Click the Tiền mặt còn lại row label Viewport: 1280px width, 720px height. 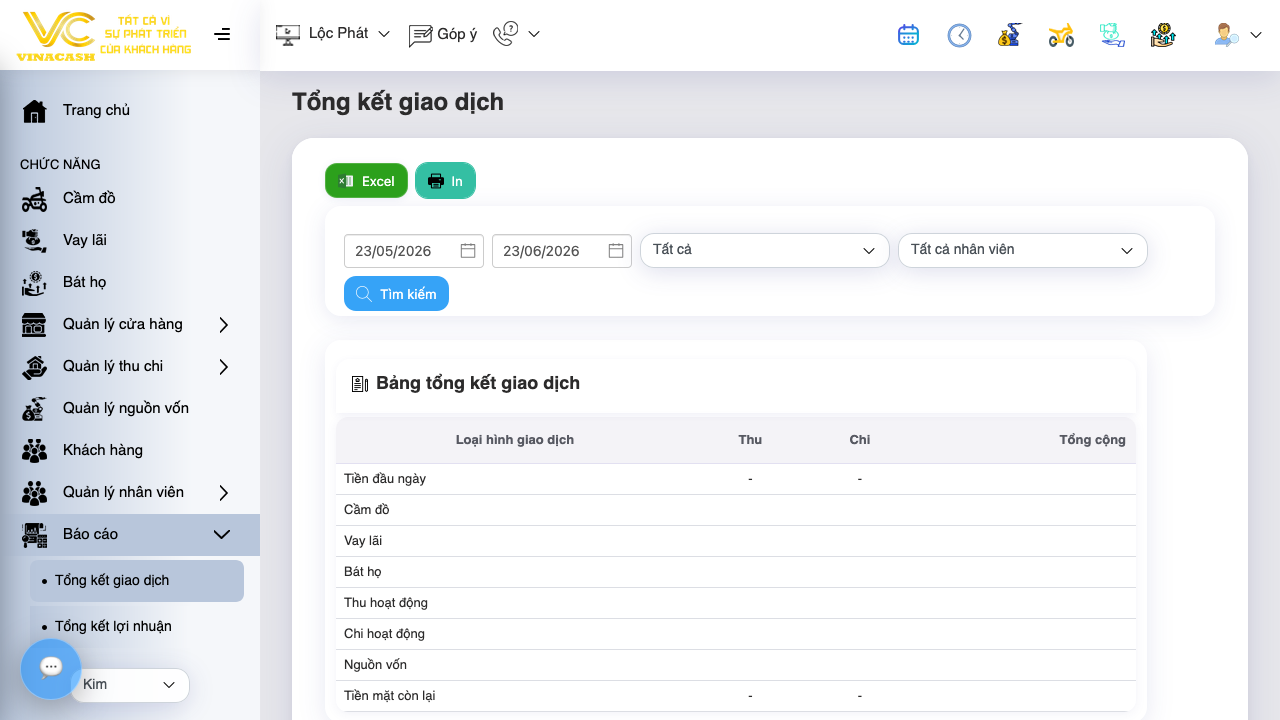(390, 696)
